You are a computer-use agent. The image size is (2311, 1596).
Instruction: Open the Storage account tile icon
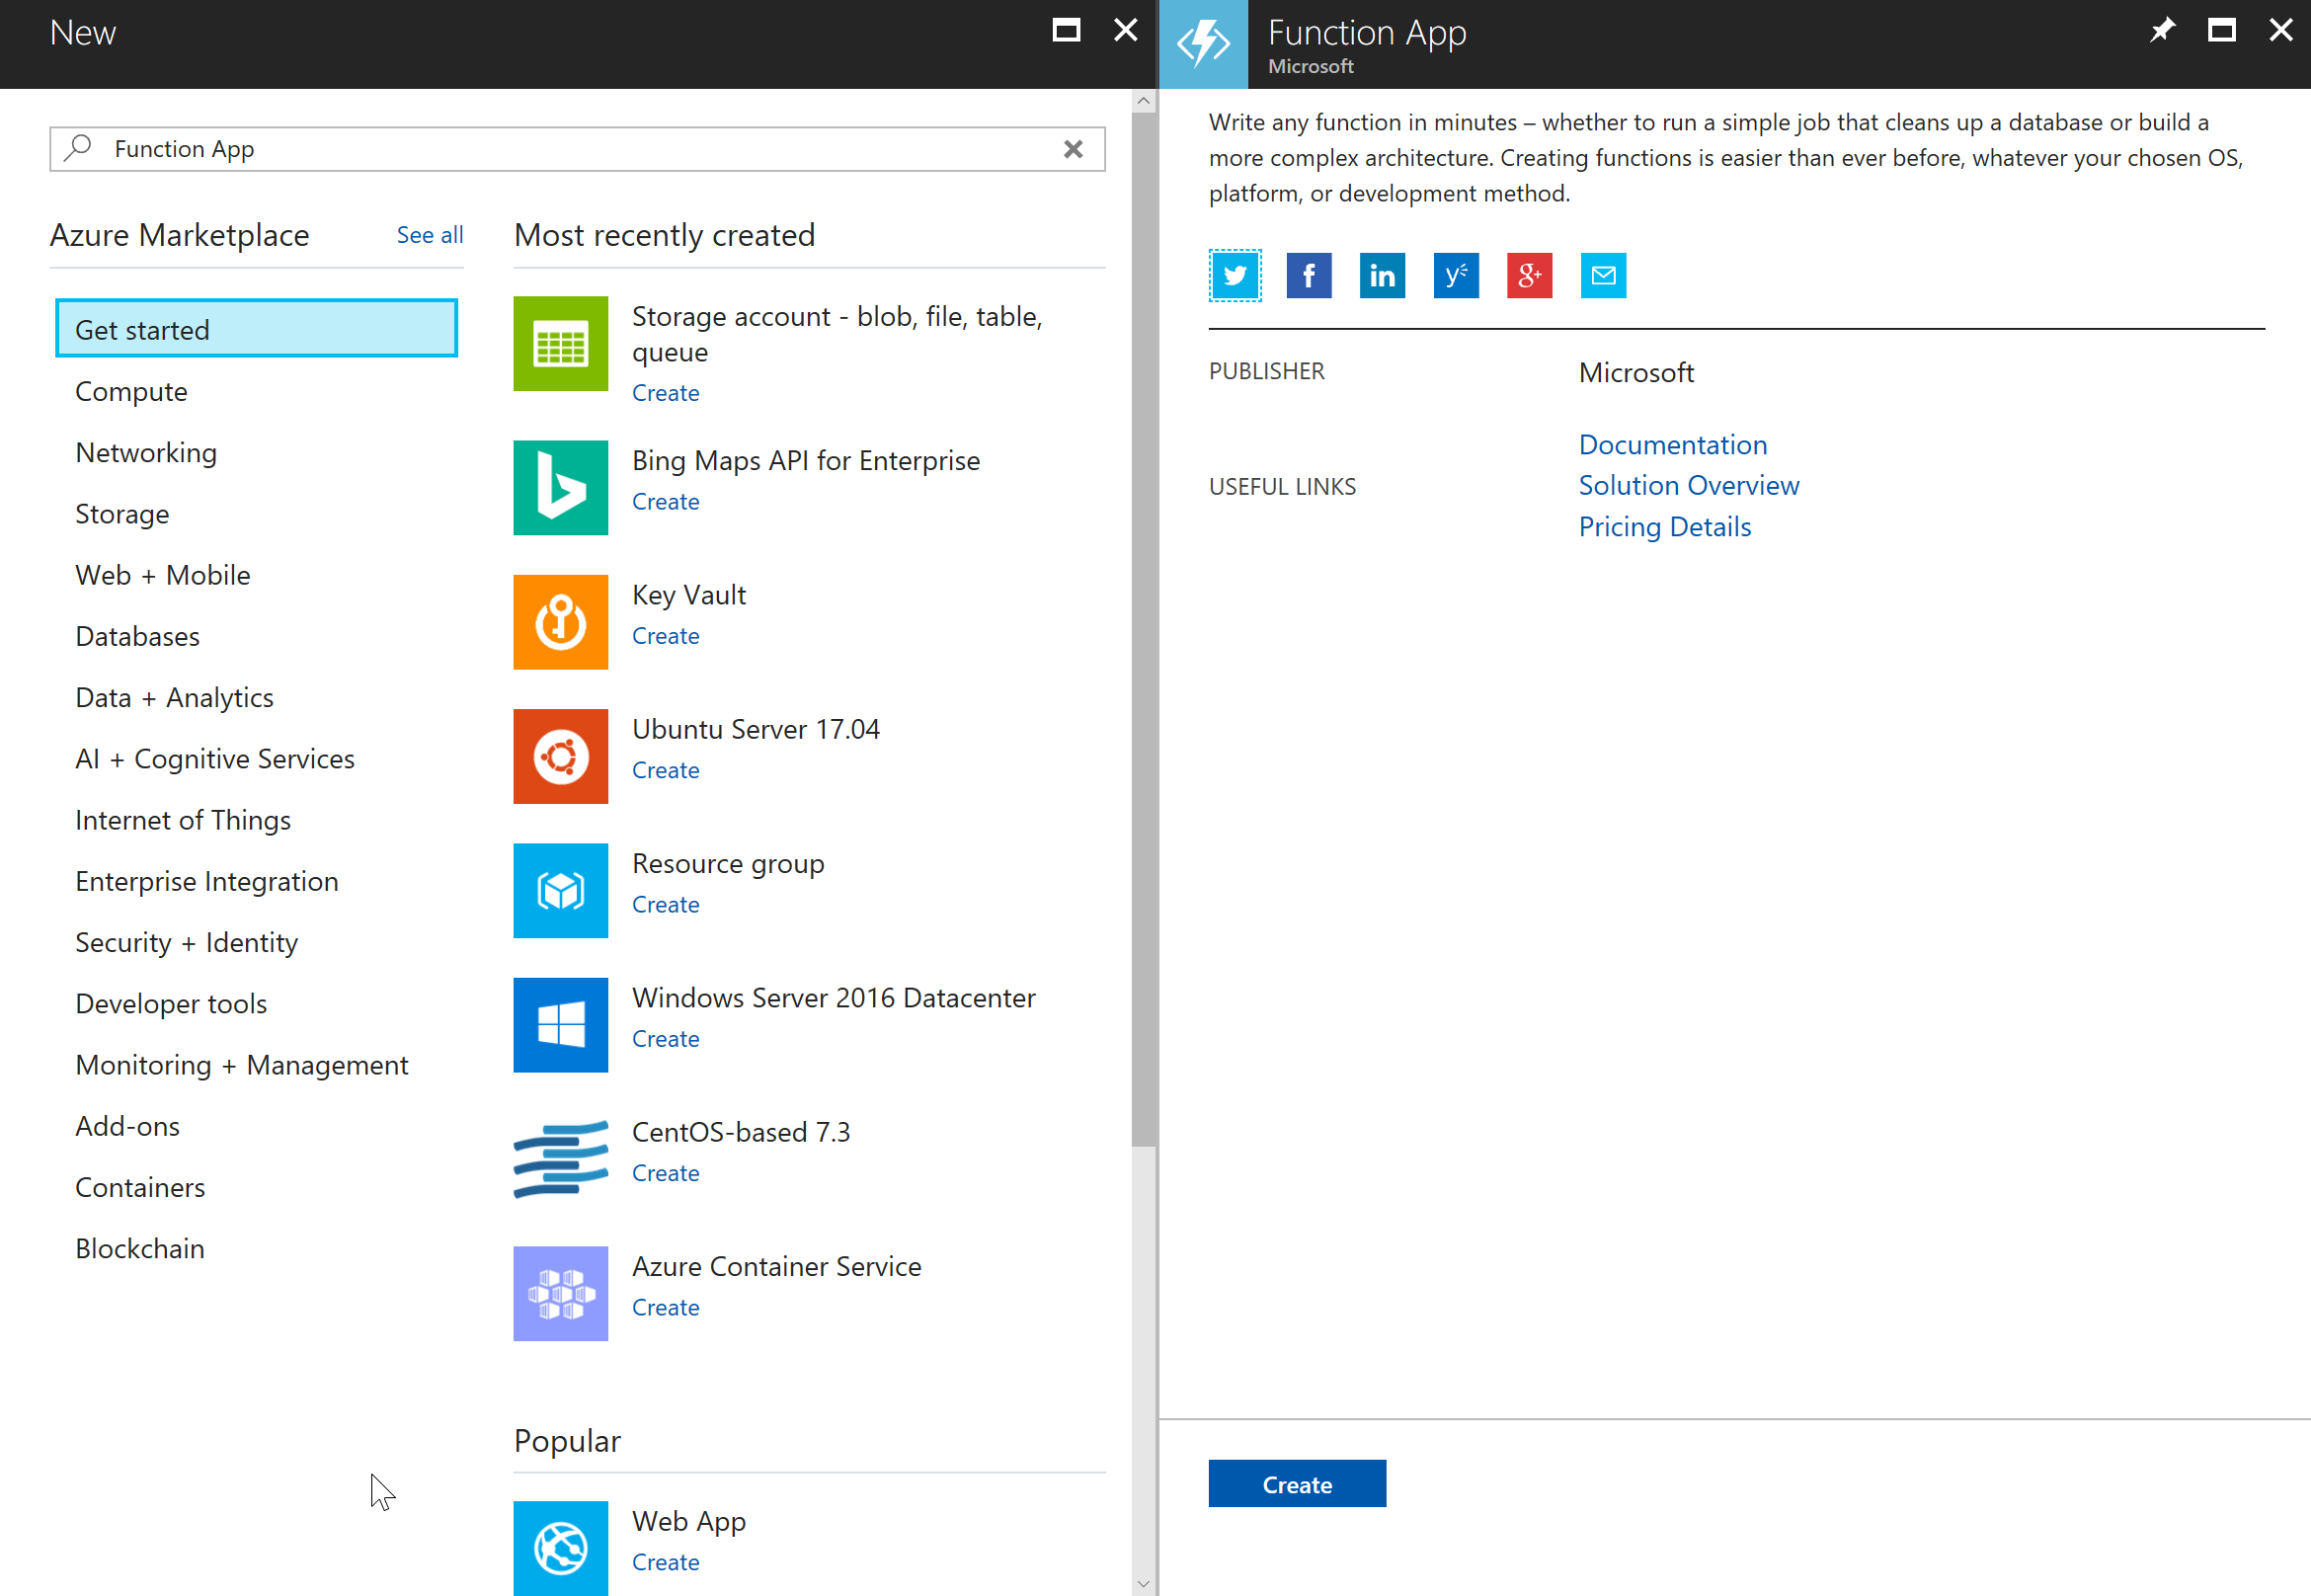tap(560, 343)
